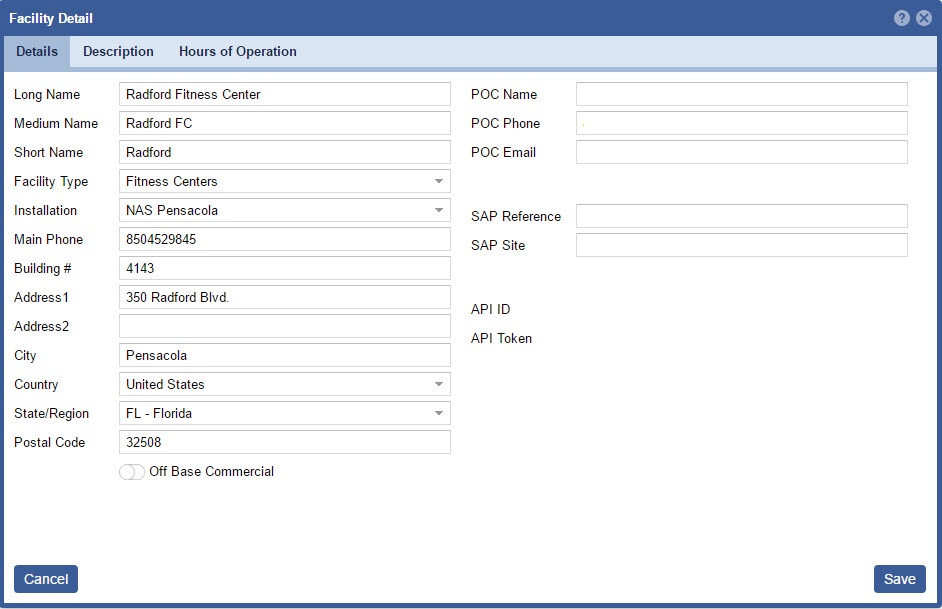
Task: Open the Installation dropdown list
Action: tap(438, 211)
